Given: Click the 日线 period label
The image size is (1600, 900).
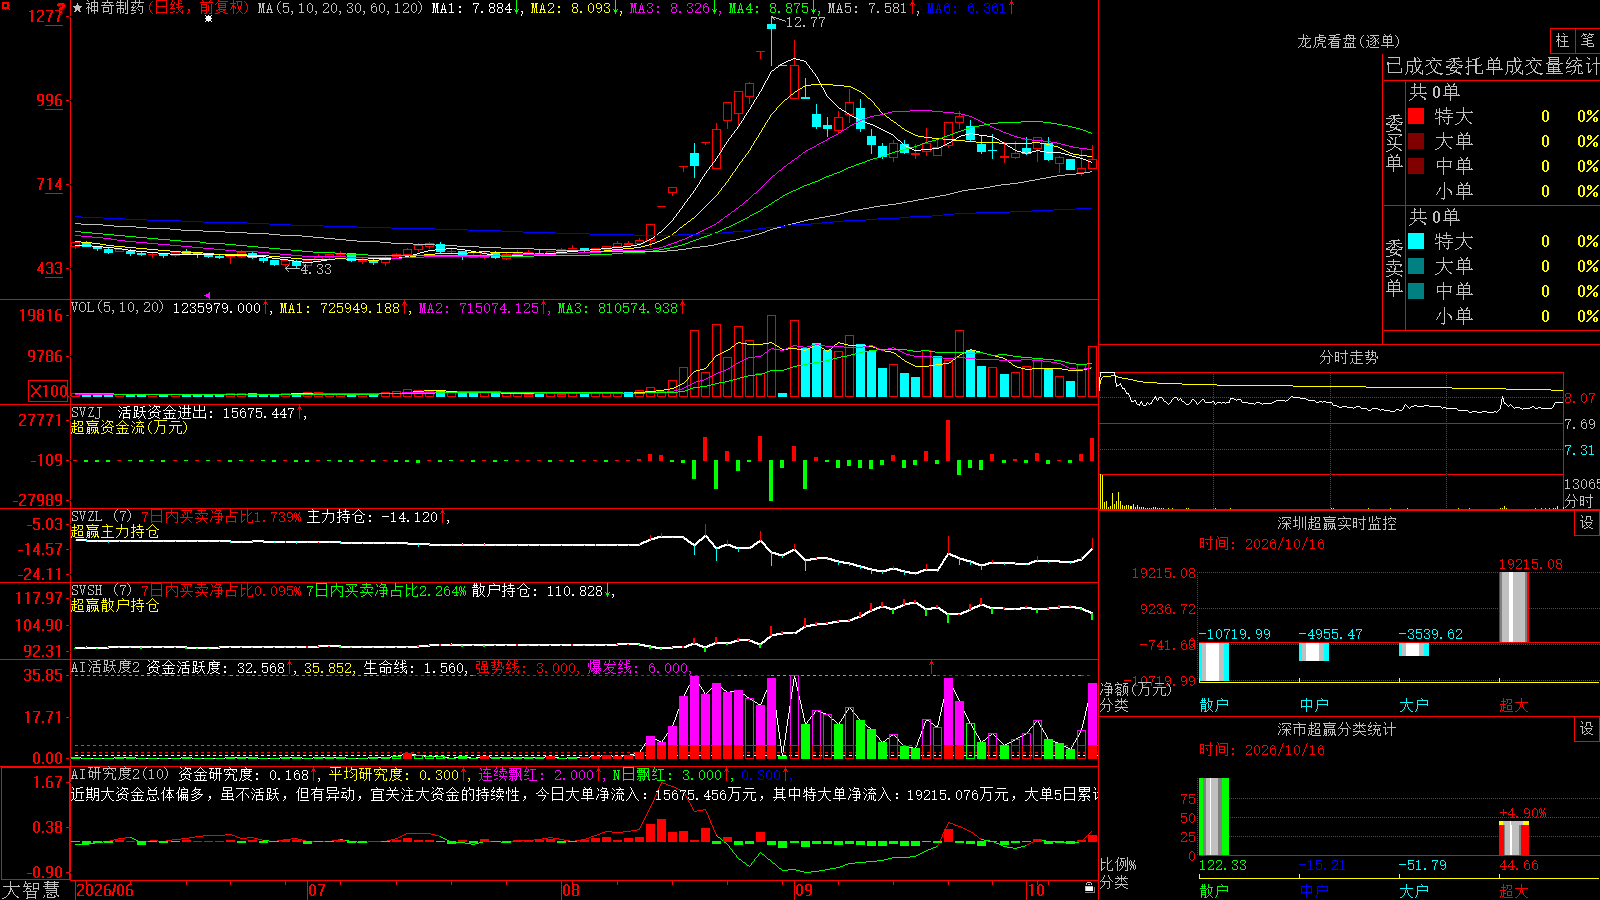Looking at the screenshot, I should [x=170, y=8].
